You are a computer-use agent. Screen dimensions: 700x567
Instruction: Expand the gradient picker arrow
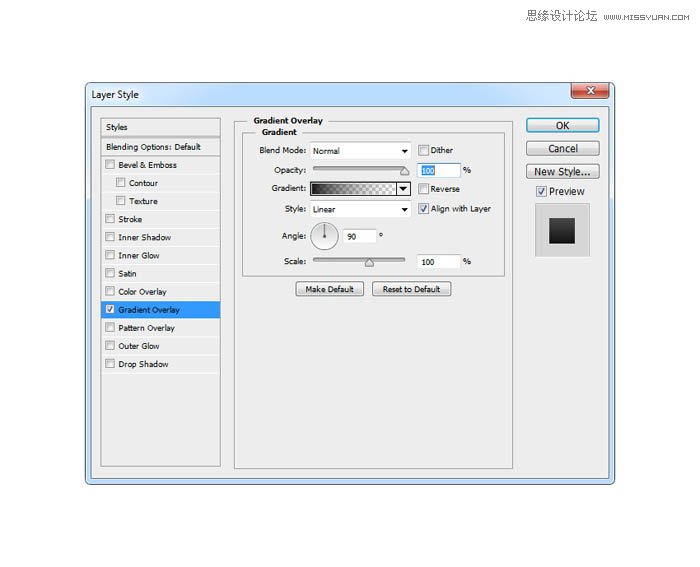(404, 188)
